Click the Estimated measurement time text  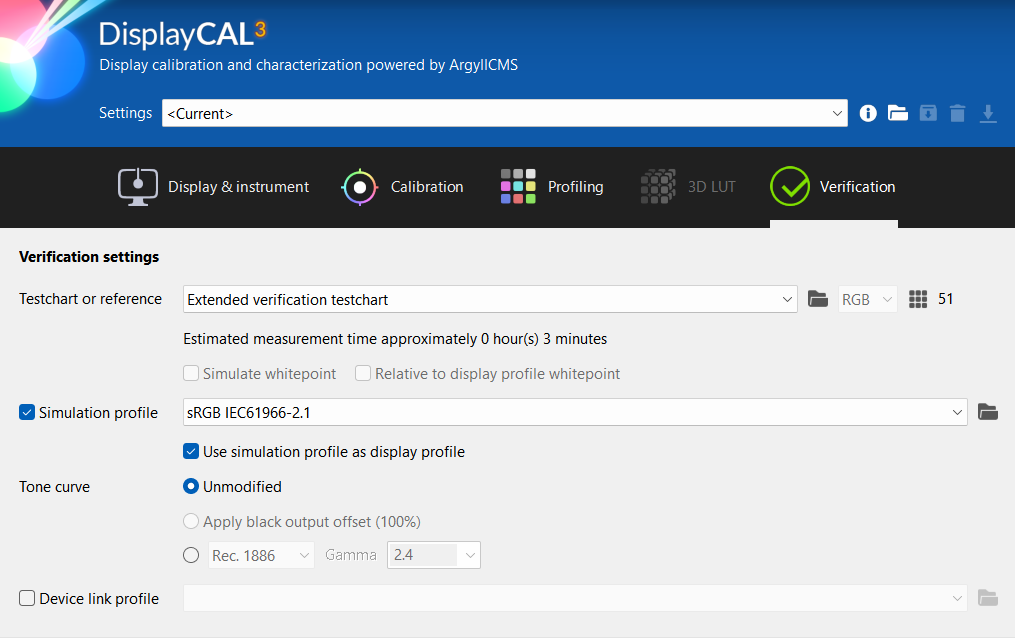tap(395, 339)
